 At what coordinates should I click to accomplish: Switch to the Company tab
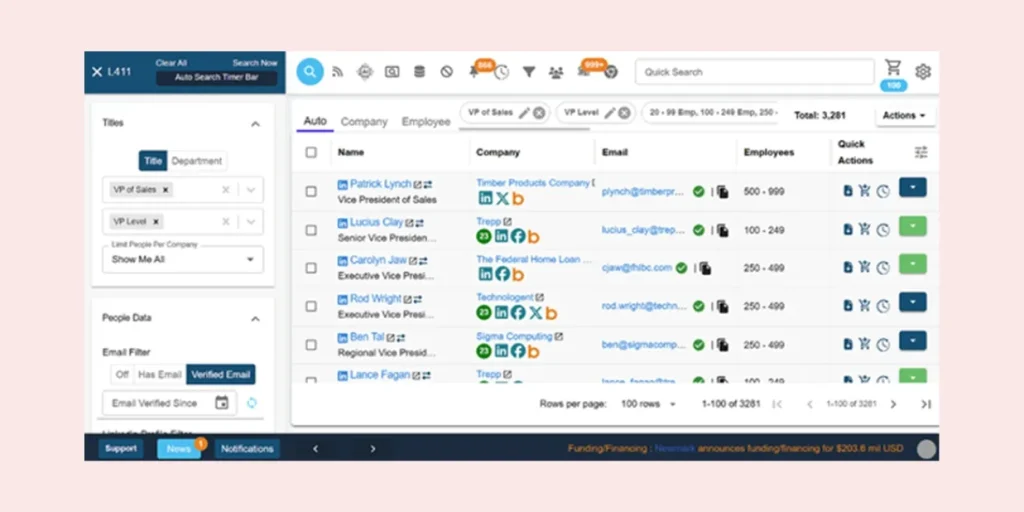coord(364,122)
